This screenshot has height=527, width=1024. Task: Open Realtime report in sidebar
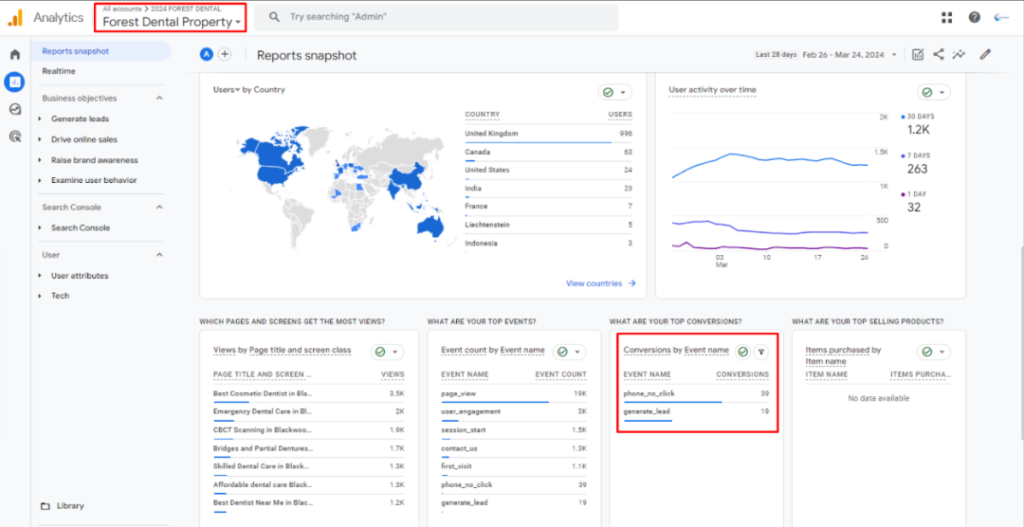click(59, 71)
